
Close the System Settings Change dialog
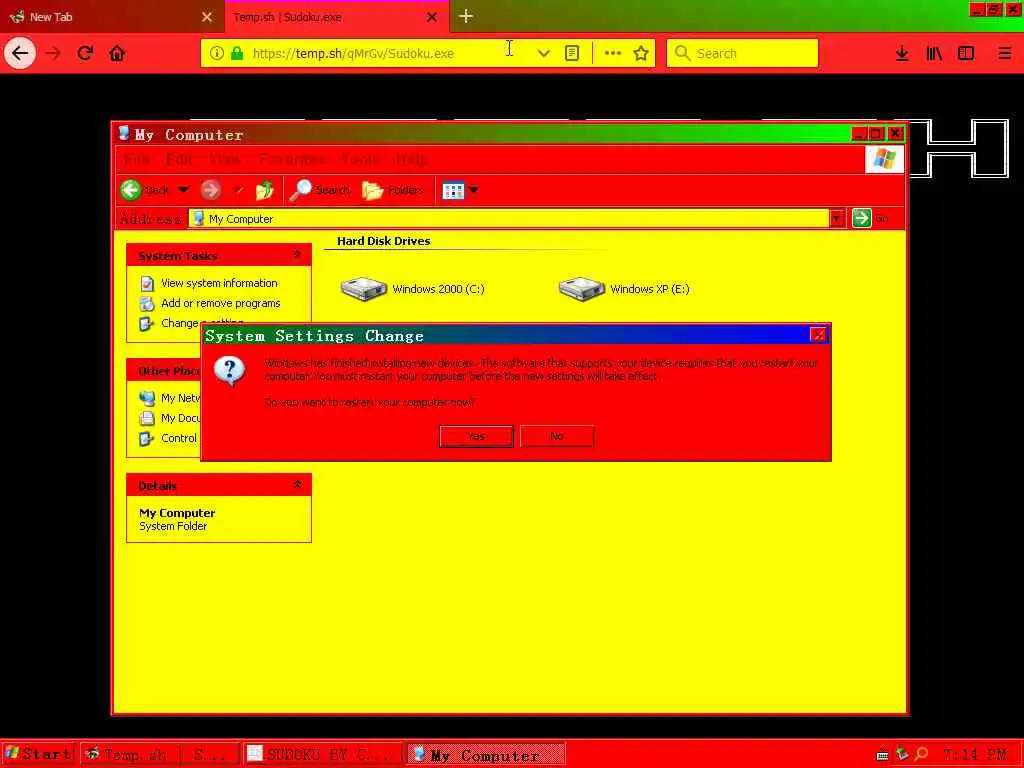click(818, 335)
